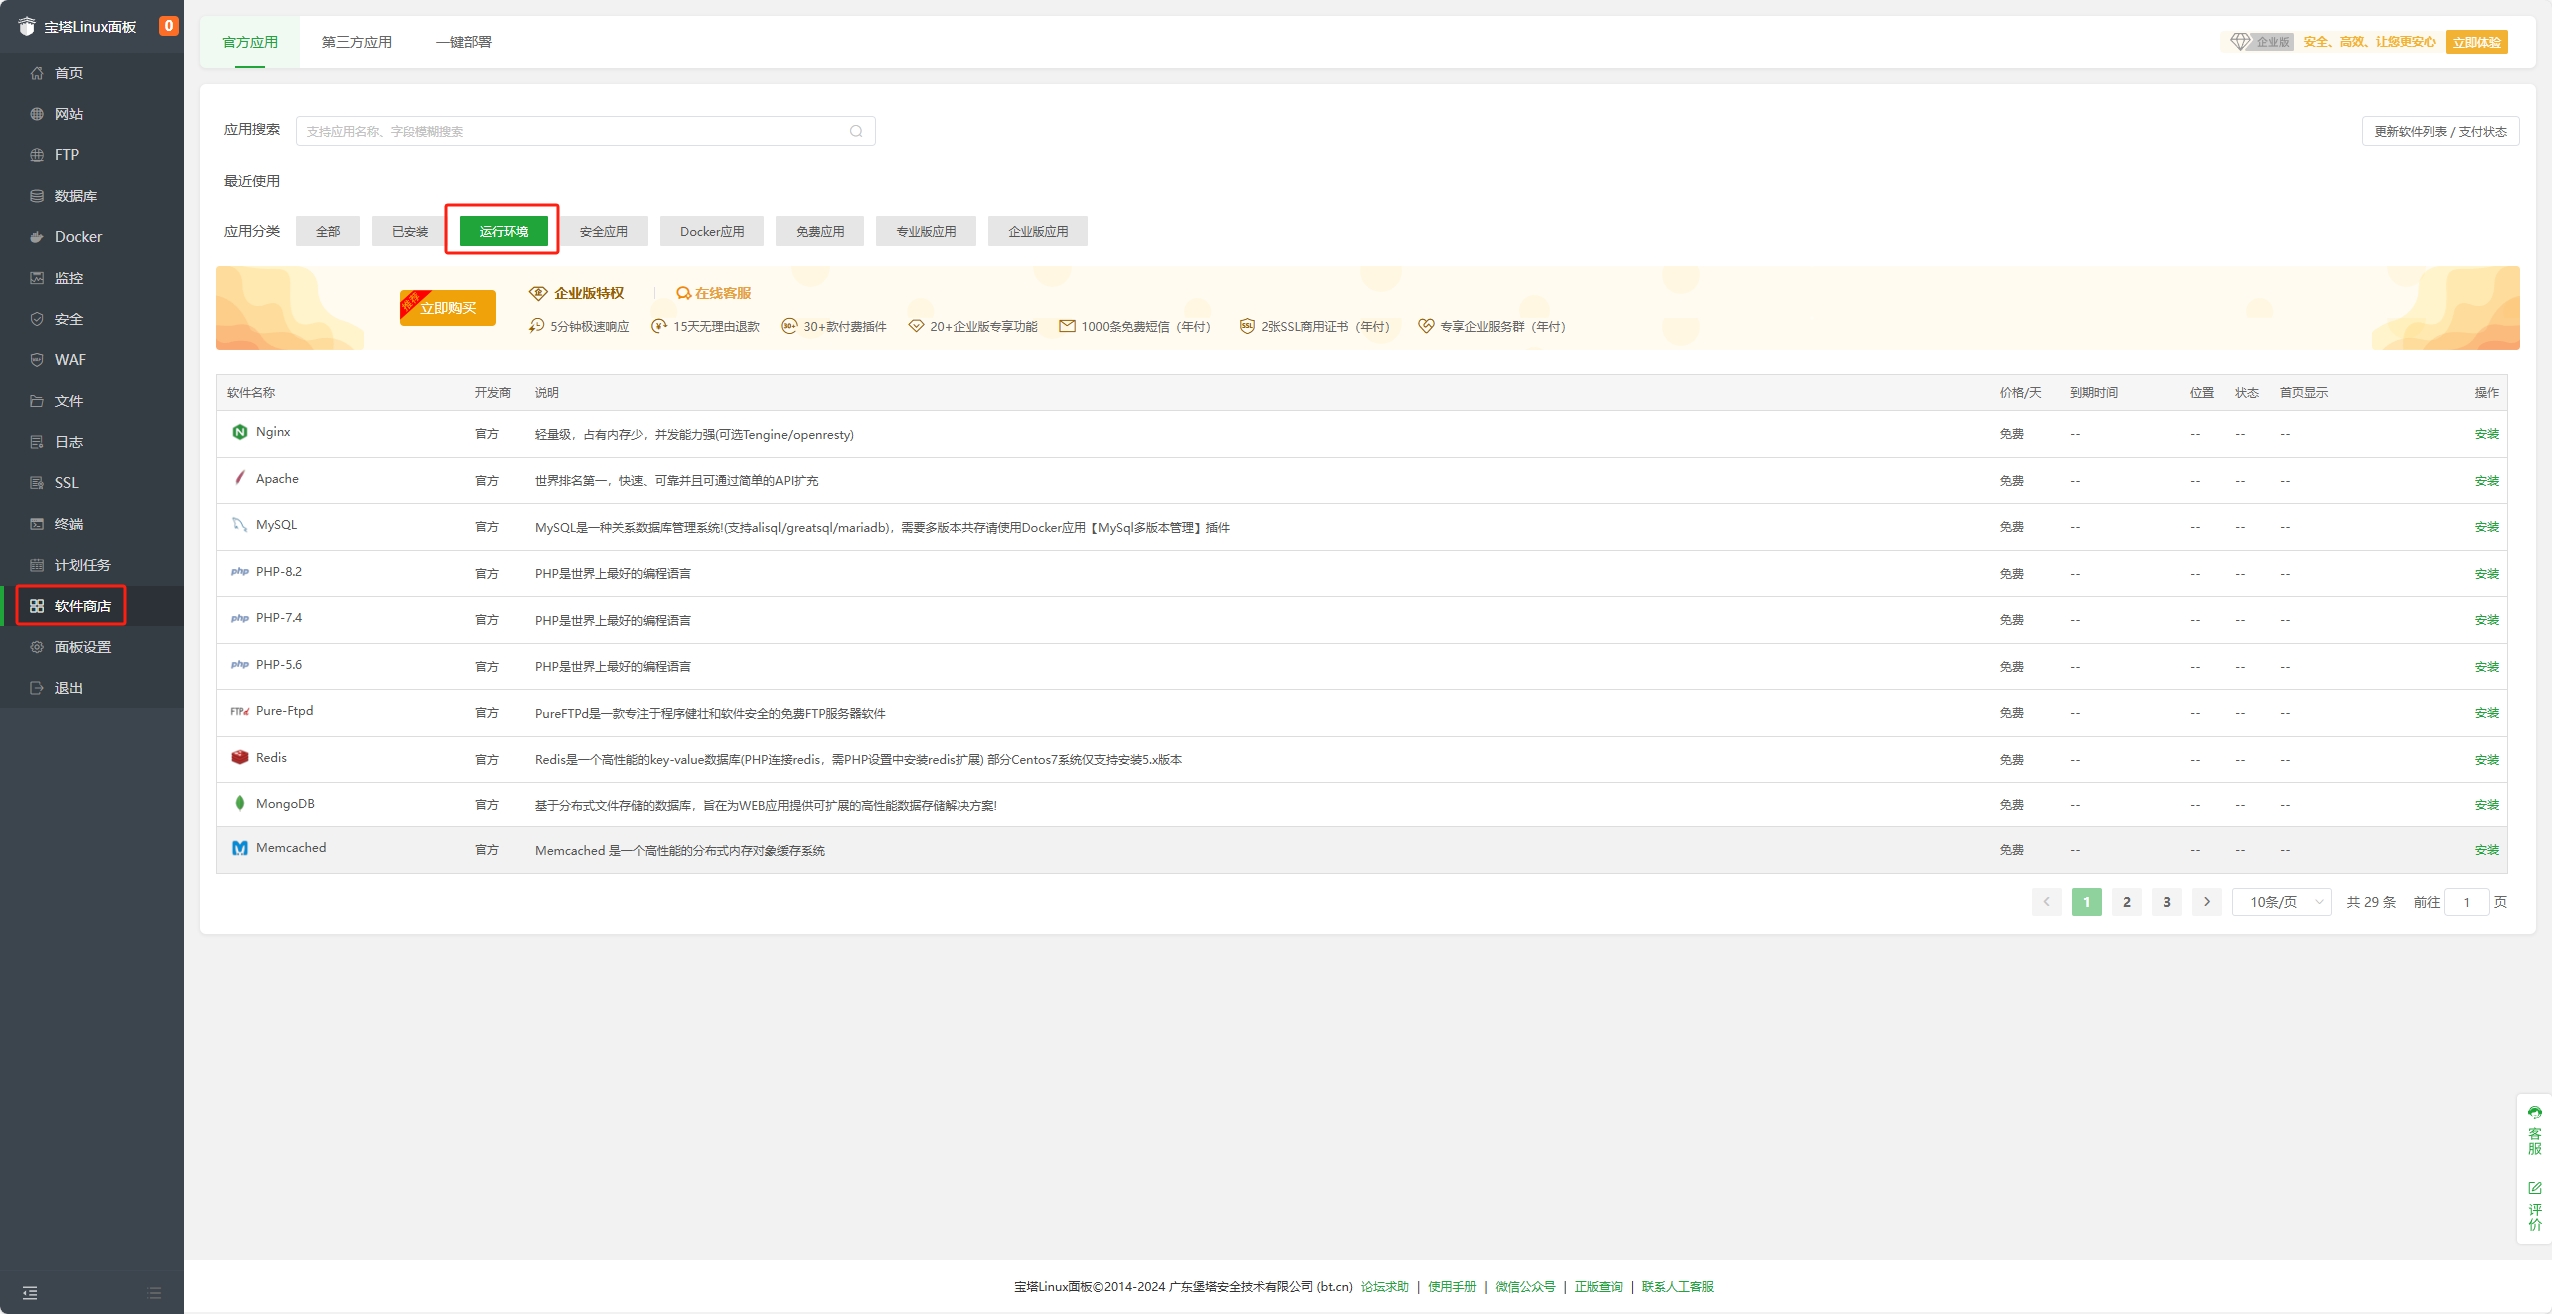Go to next page with right arrow
Image resolution: width=2552 pixels, height=1314 pixels.
[2207, 902]
